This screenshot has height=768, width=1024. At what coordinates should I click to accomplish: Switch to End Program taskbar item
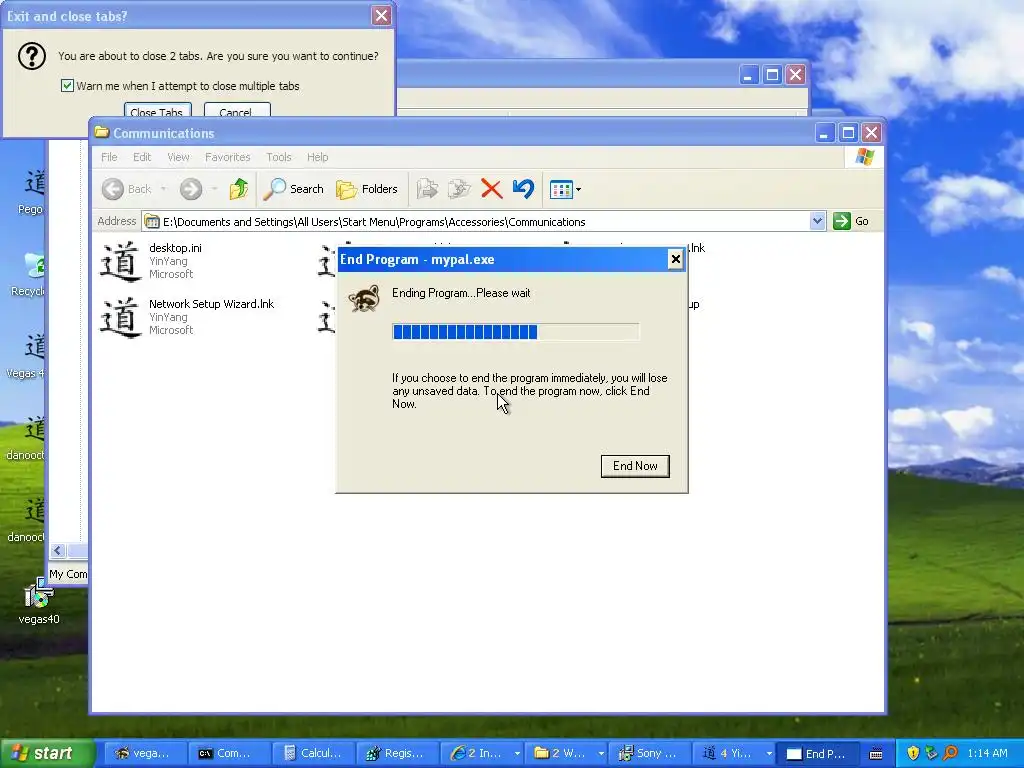[x=817, y=754]
